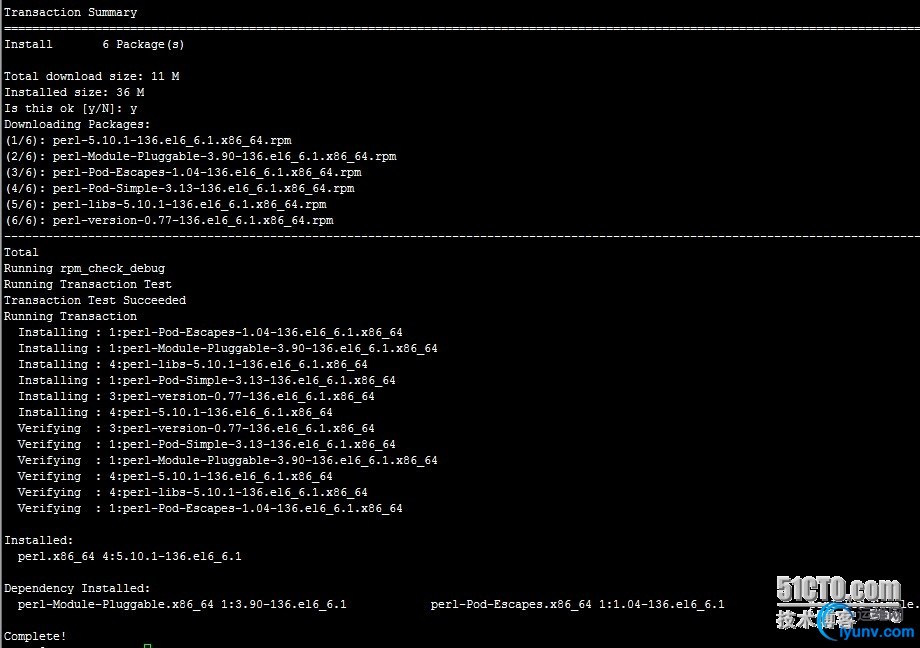Image resolution: width=920 pixels, height=648 pixels.
Task: Click the 51CTO.com watermark logo
Action: 838,589
